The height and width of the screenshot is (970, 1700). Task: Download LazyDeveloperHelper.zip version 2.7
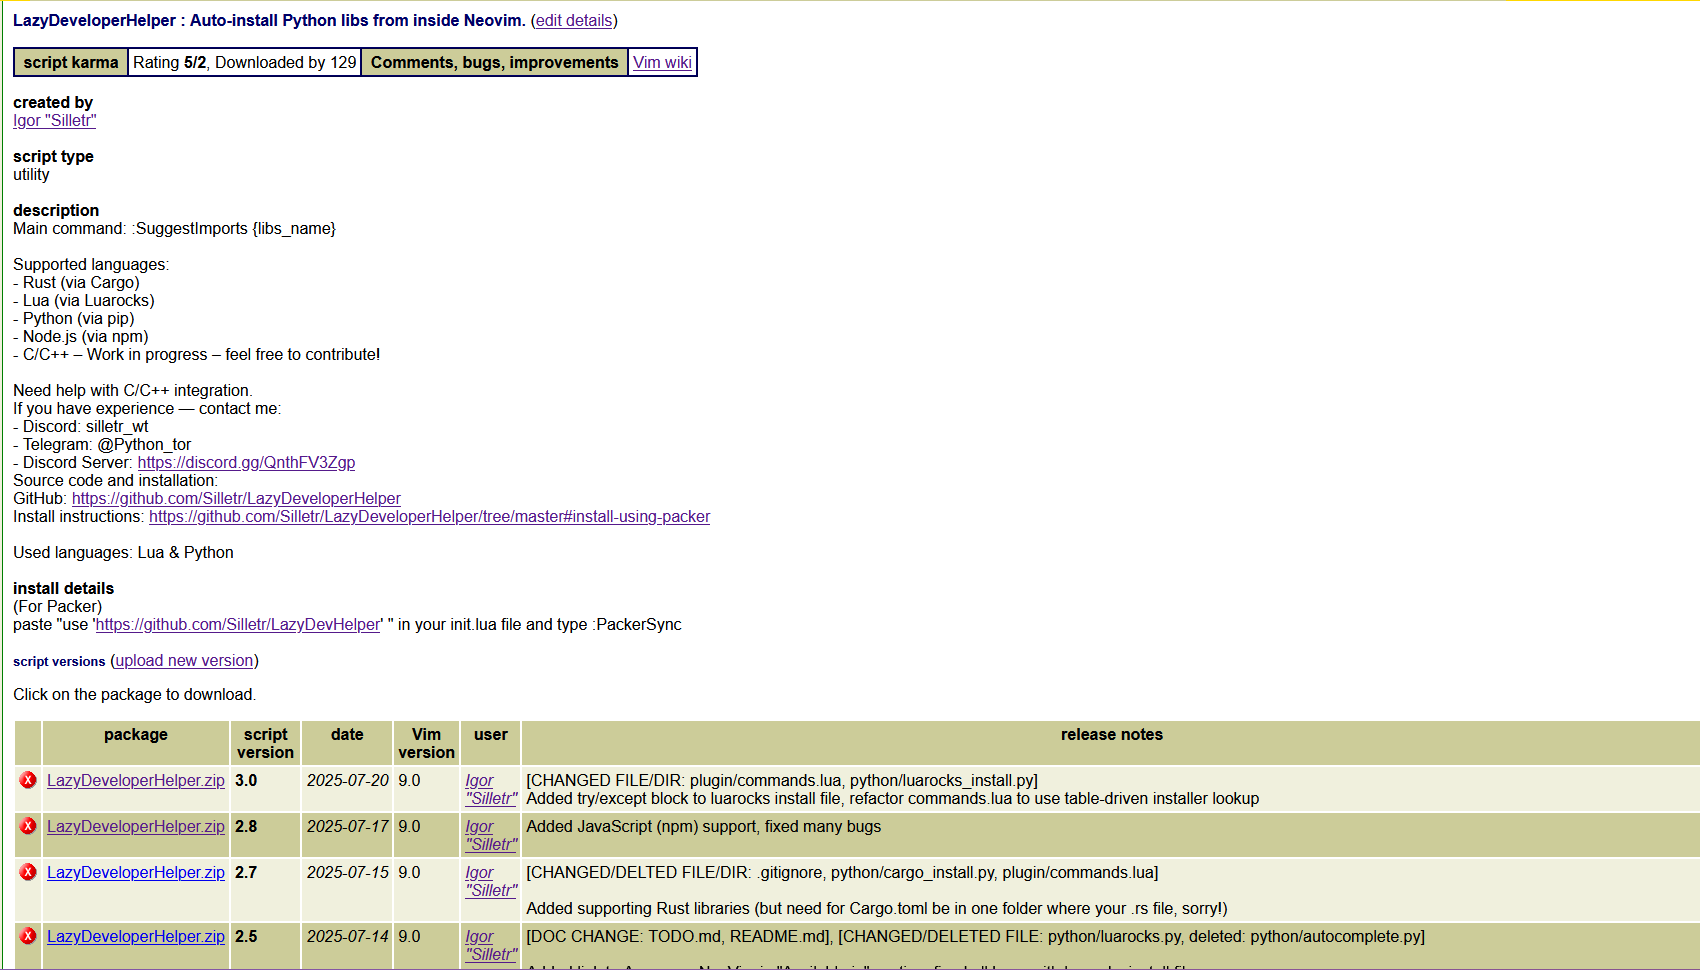[136, 872]
